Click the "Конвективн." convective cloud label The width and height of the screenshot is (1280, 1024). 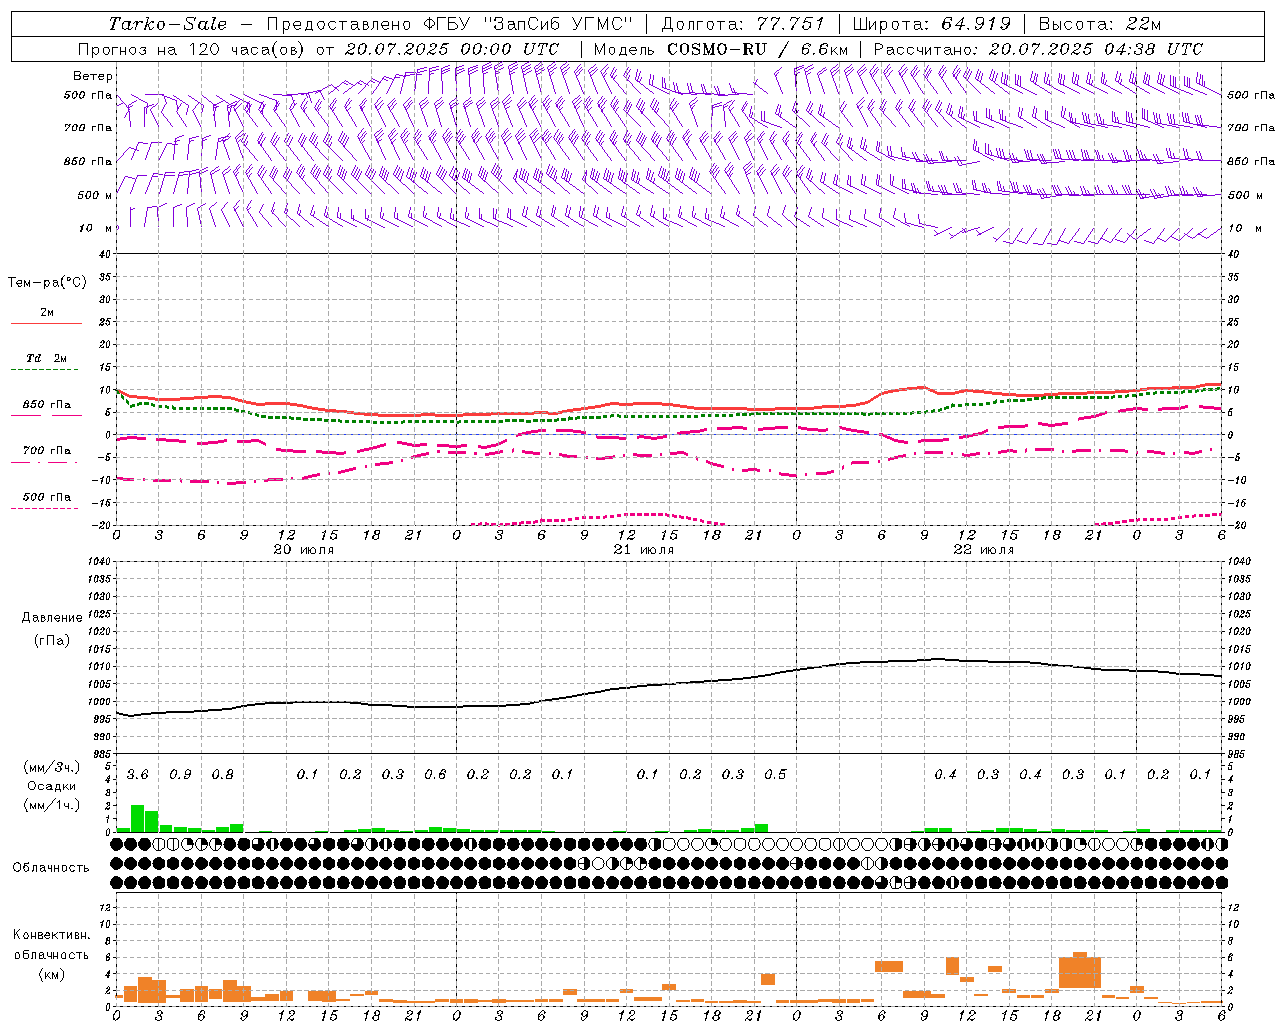pos(52,935)
